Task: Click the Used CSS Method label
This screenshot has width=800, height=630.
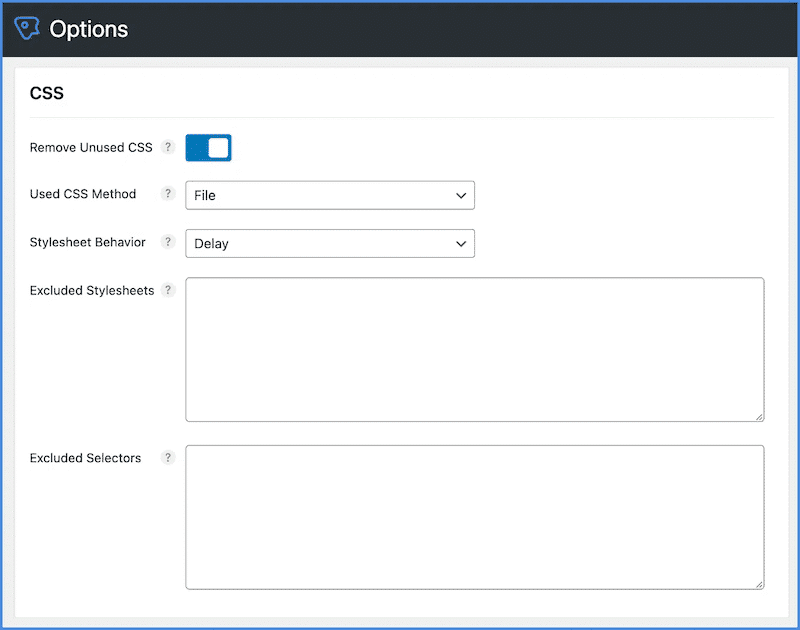Action: tap(83, 194)
